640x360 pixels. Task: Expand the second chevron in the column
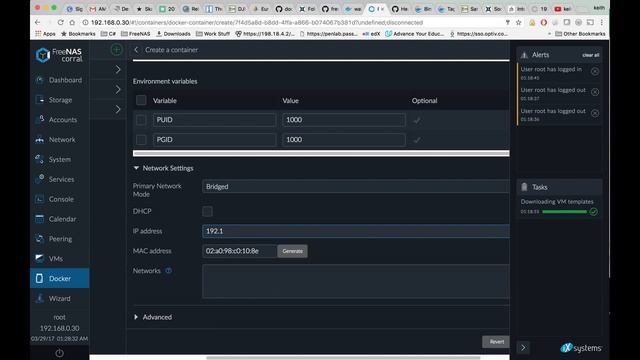click(x=118, y=89)
